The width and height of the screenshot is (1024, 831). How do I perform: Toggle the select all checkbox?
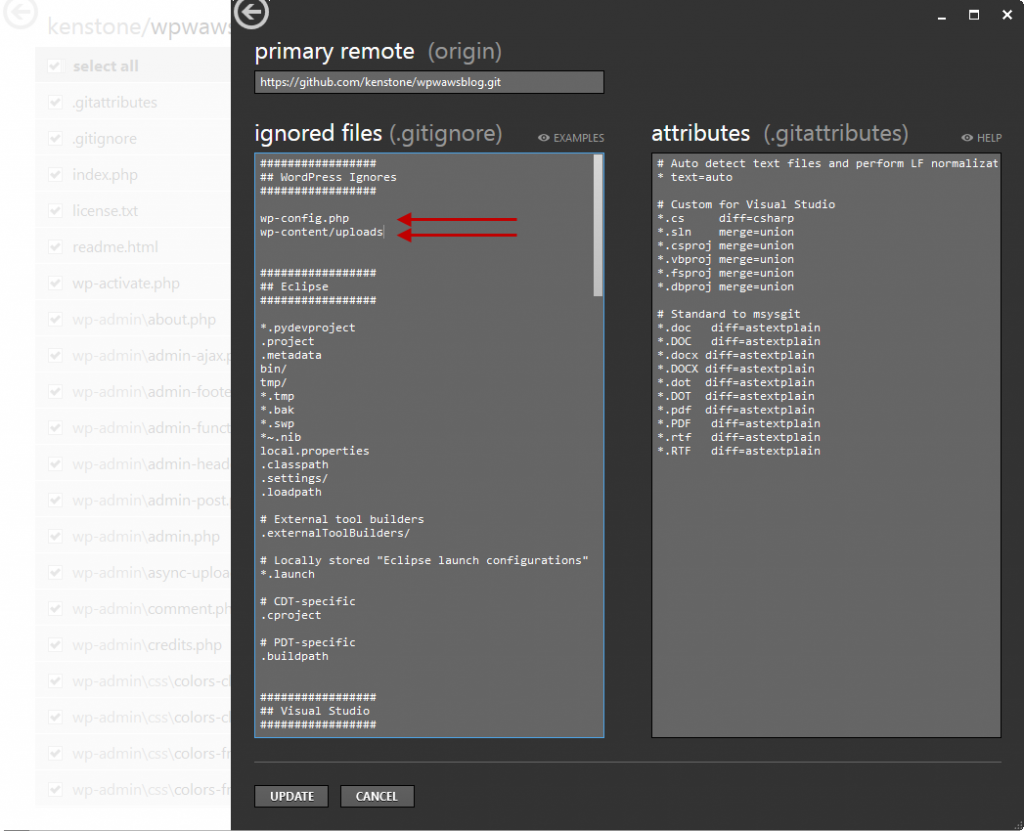(55, 67)
